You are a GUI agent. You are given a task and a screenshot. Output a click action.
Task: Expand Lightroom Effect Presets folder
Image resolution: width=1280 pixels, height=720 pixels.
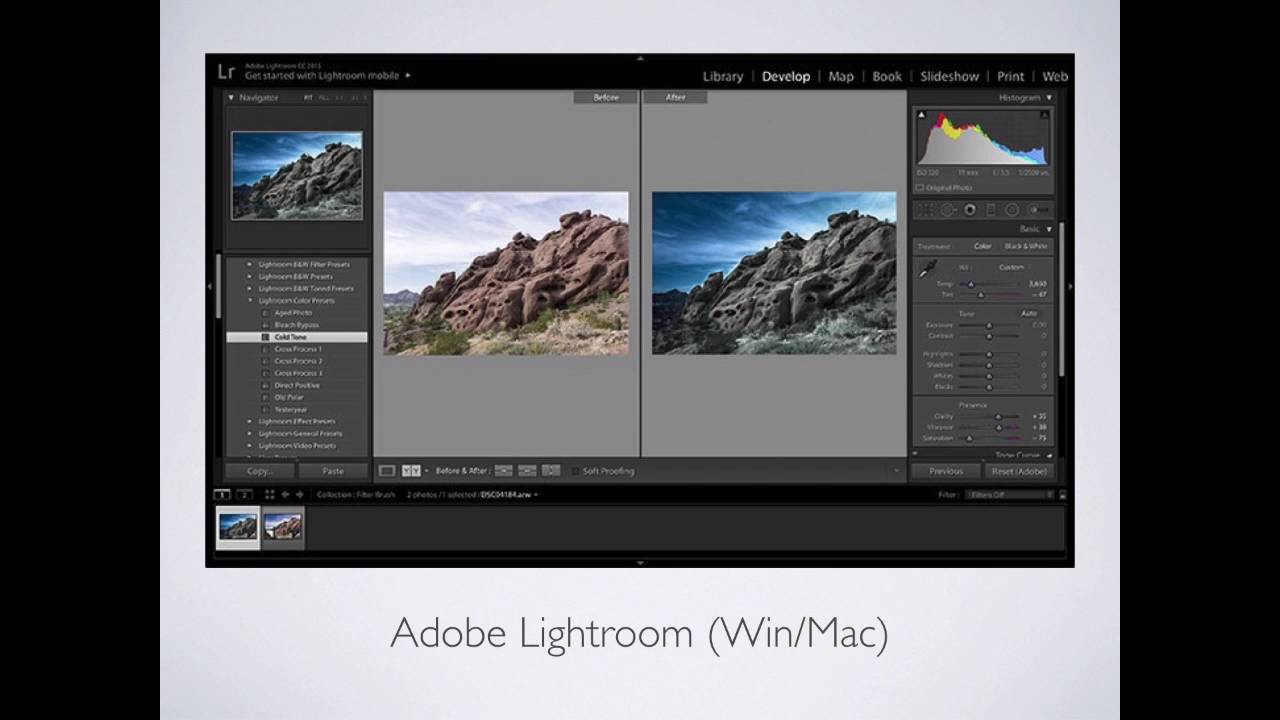(250, 422)
